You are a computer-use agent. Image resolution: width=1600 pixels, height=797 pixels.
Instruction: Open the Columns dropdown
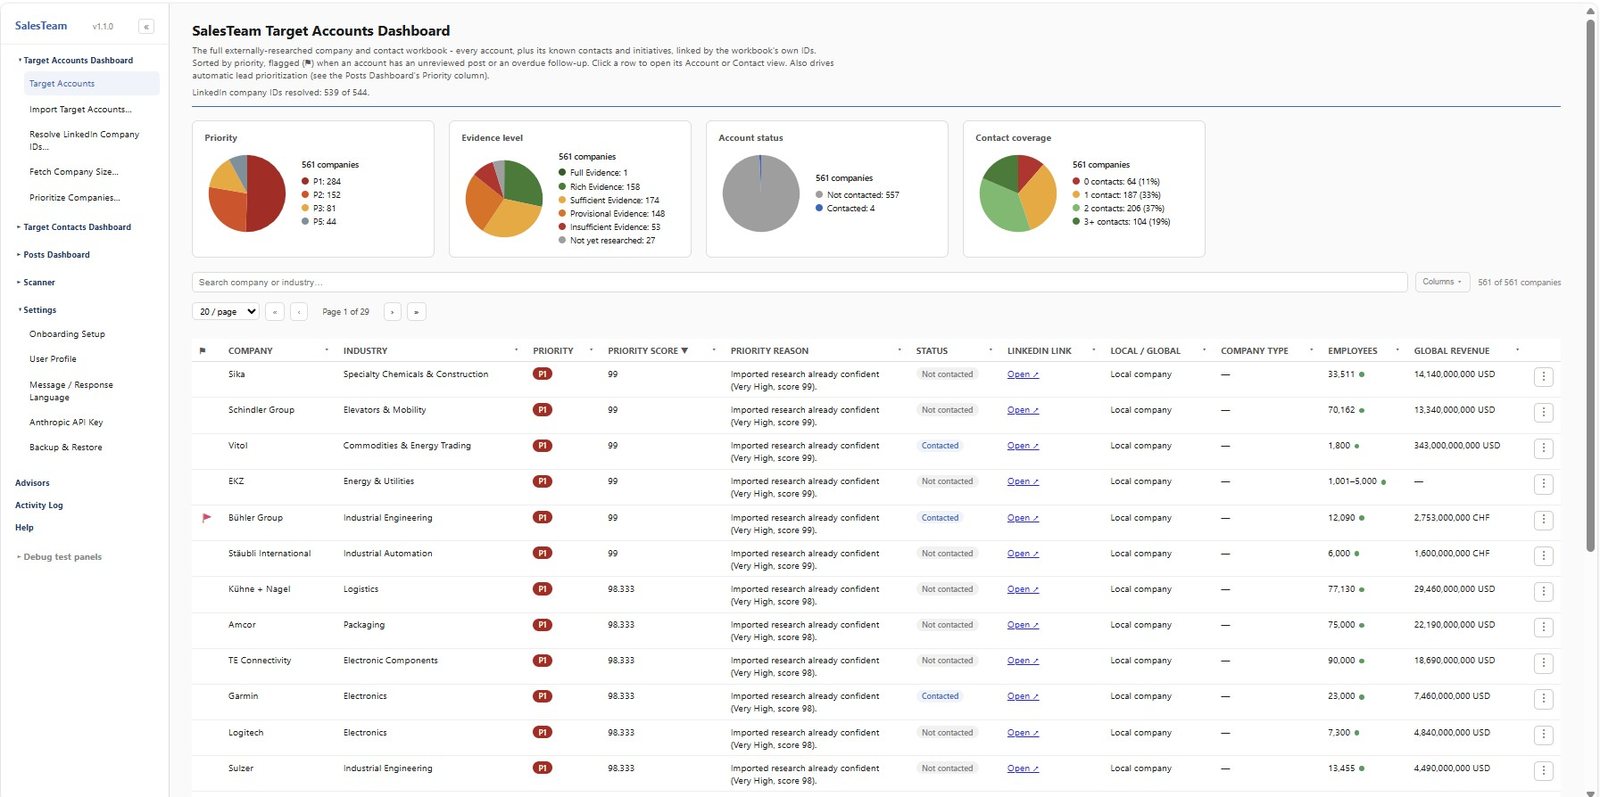click(x=1442, y=282)
